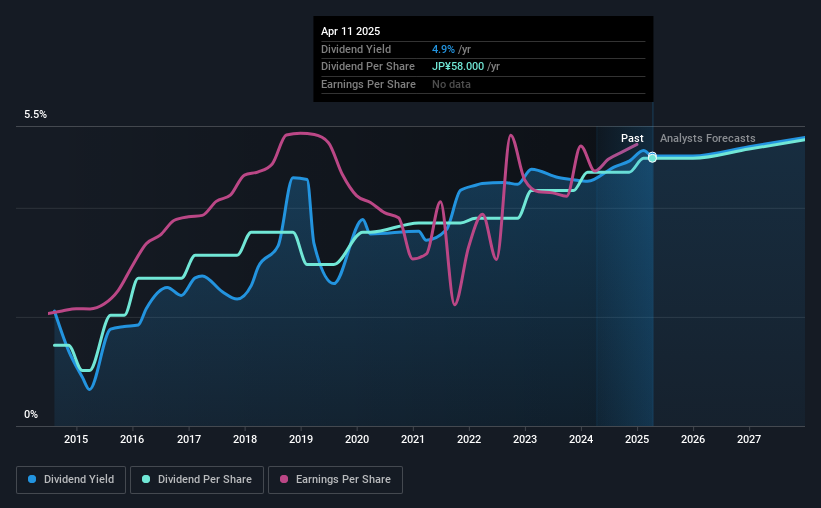
Task: Click the teal Dividend Per Share legend dot
Action: (x=146, y=479)
